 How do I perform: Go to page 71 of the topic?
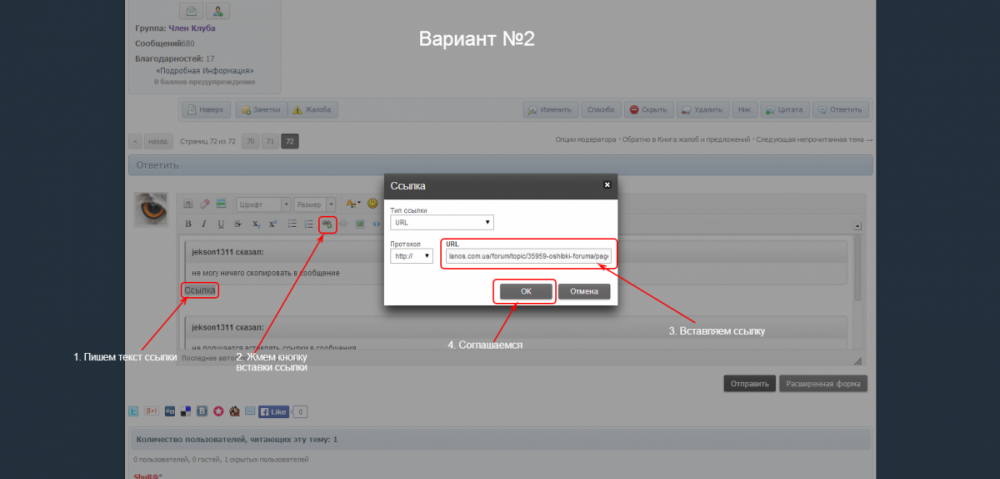pyautogui.click(x=270, y=141)
